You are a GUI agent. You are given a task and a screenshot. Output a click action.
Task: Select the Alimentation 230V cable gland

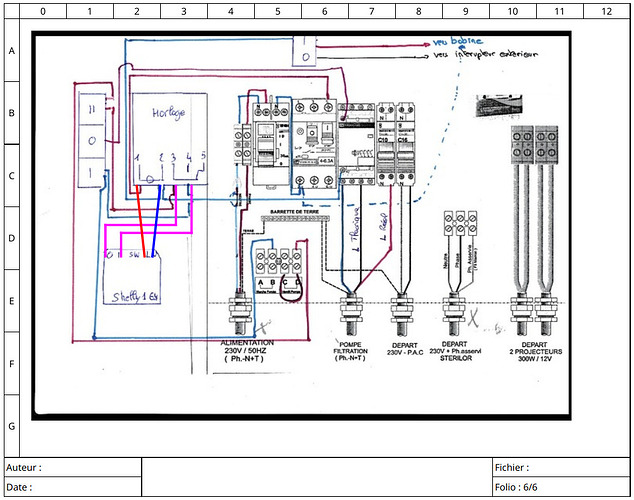(240, 315)
